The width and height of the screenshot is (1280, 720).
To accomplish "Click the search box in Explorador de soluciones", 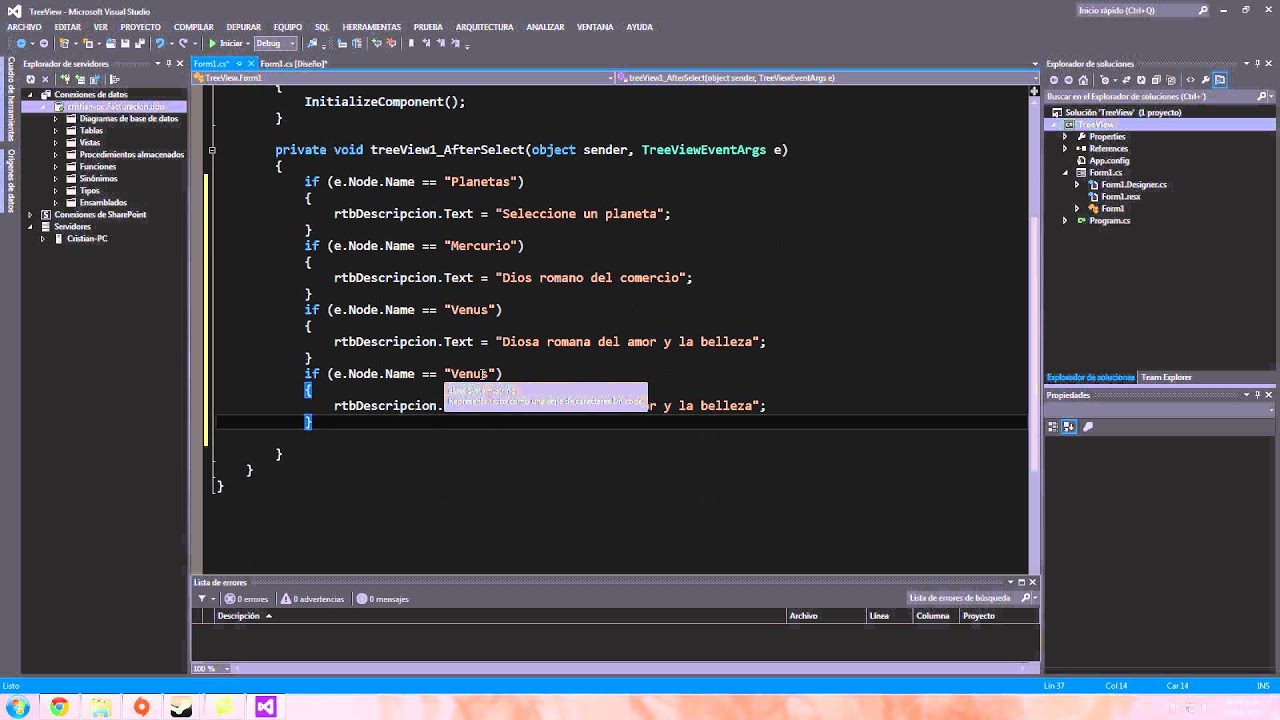I will tap(1160, 97).
